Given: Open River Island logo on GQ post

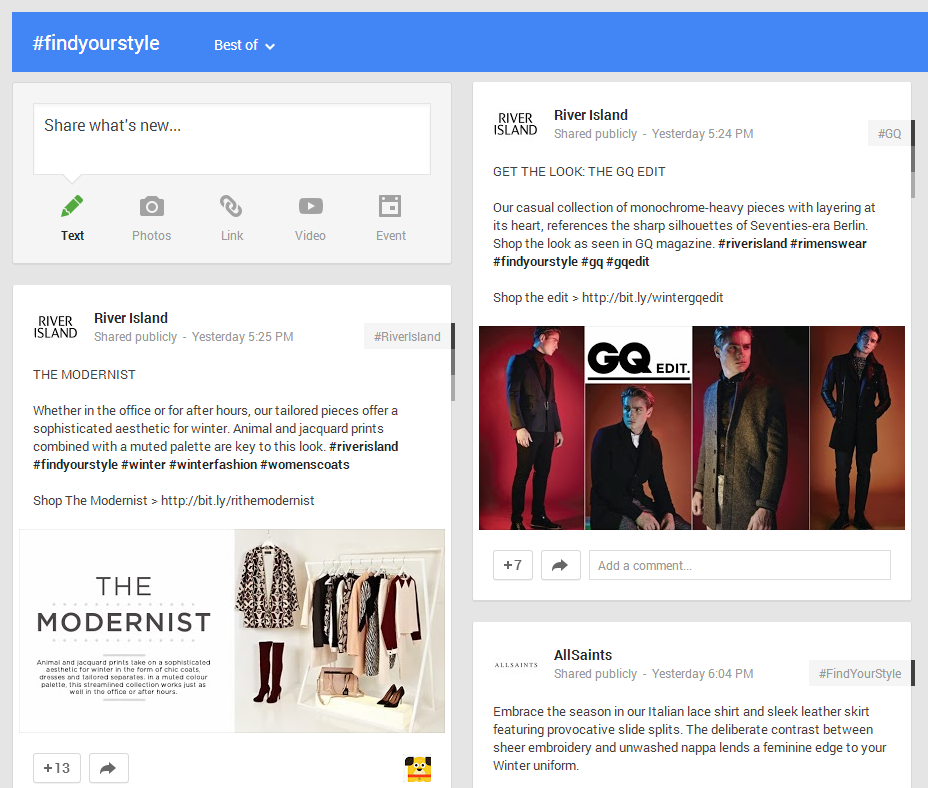Looking at the screenshot, I should coord(515,124).
